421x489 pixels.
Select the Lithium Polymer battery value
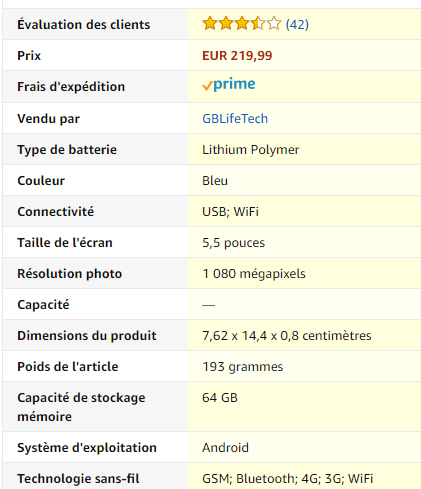coord(251,150)
